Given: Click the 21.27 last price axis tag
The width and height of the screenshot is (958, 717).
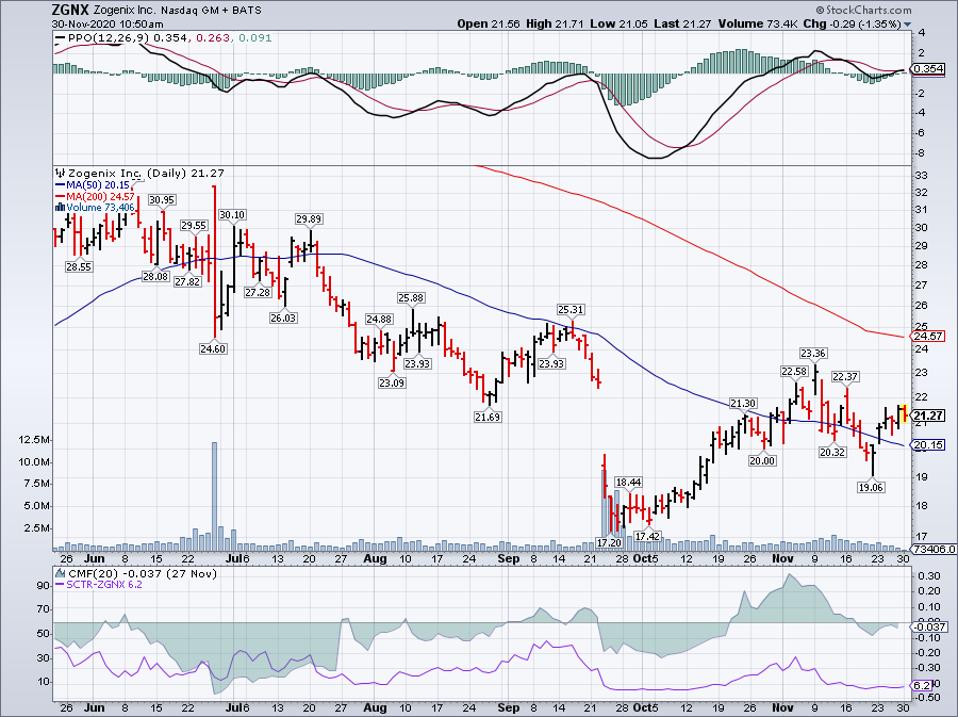Looking at the screenshot, I should [927, 416].
